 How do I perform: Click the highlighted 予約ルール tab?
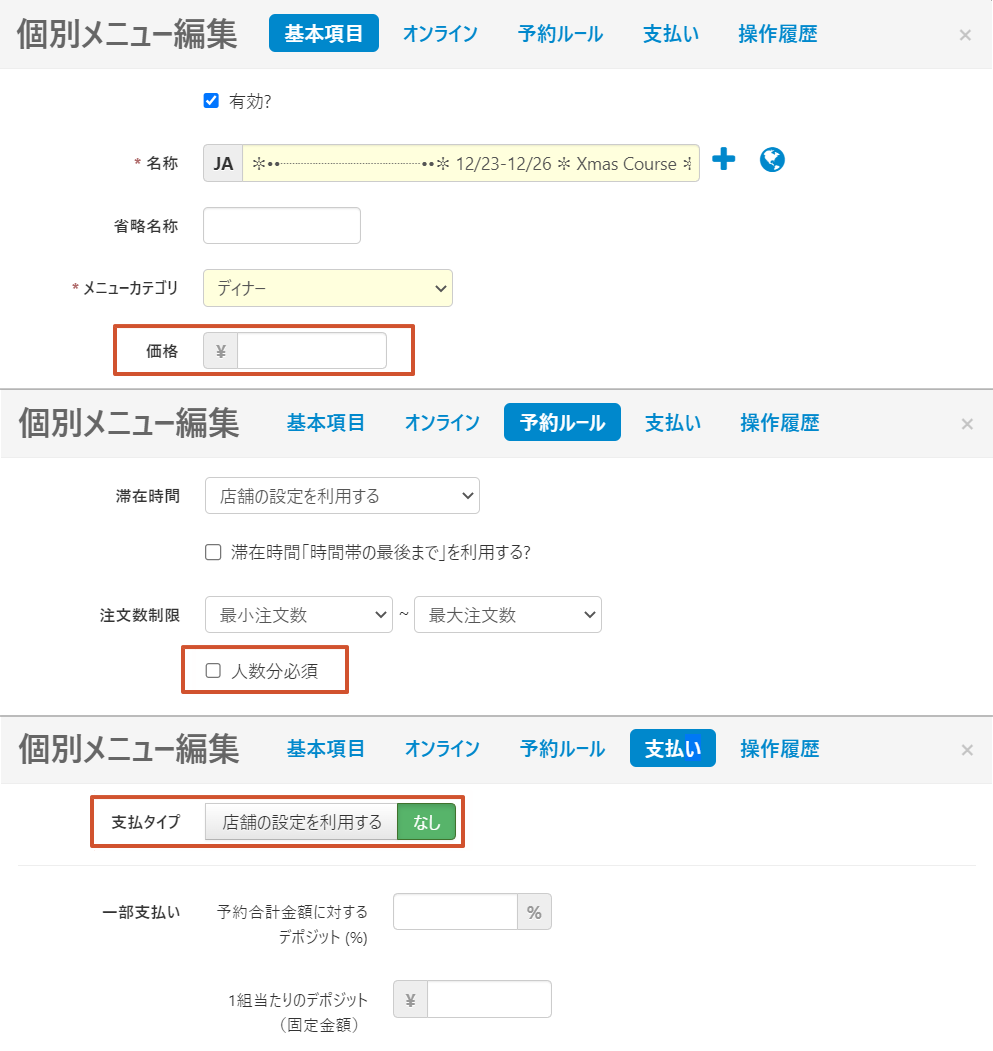[x=562, y=423]
